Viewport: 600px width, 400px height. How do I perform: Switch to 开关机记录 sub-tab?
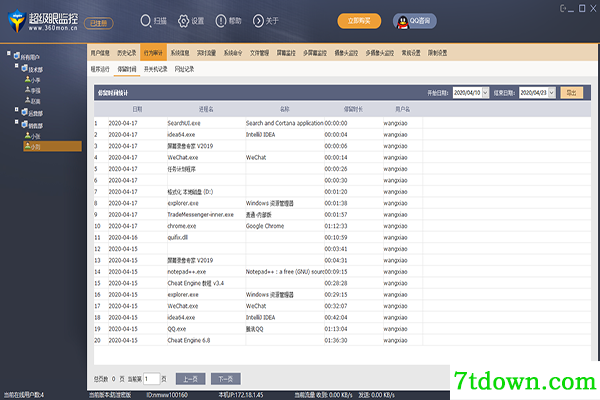click(155, 69)
